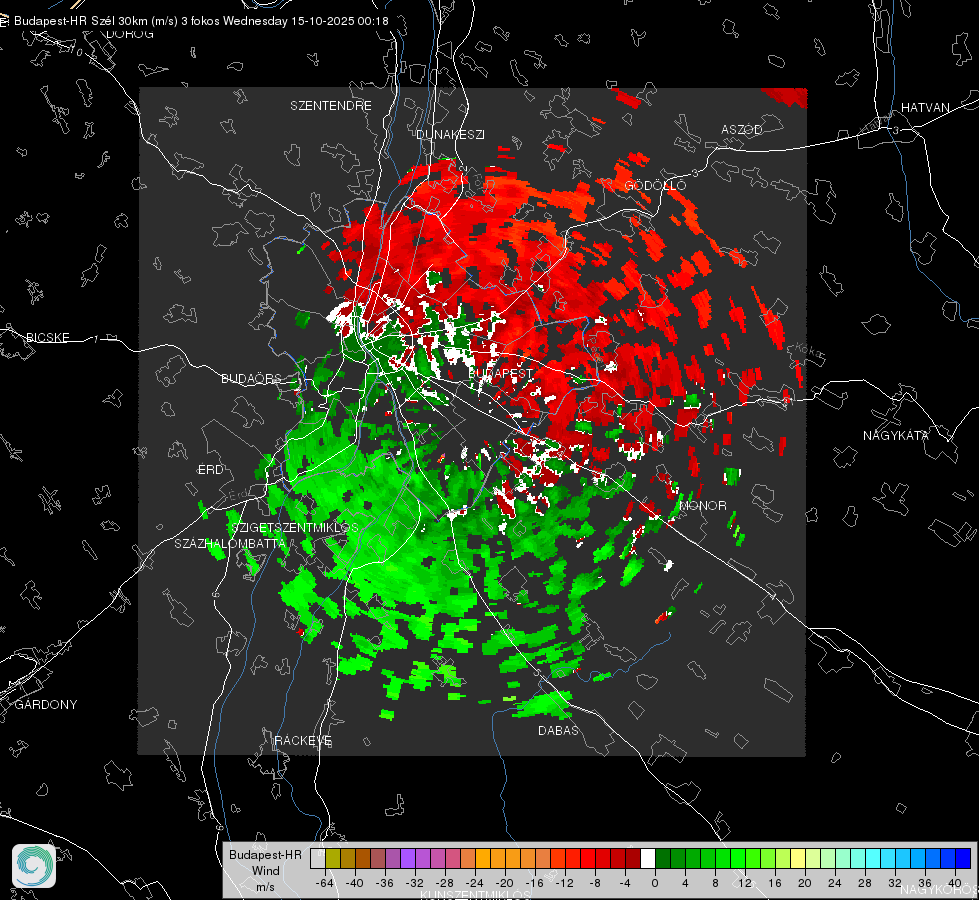Viewport: 979px width, 900px height.
Task: Click the SZÁZHALOMBATTA map label
Action: [230, 543]
